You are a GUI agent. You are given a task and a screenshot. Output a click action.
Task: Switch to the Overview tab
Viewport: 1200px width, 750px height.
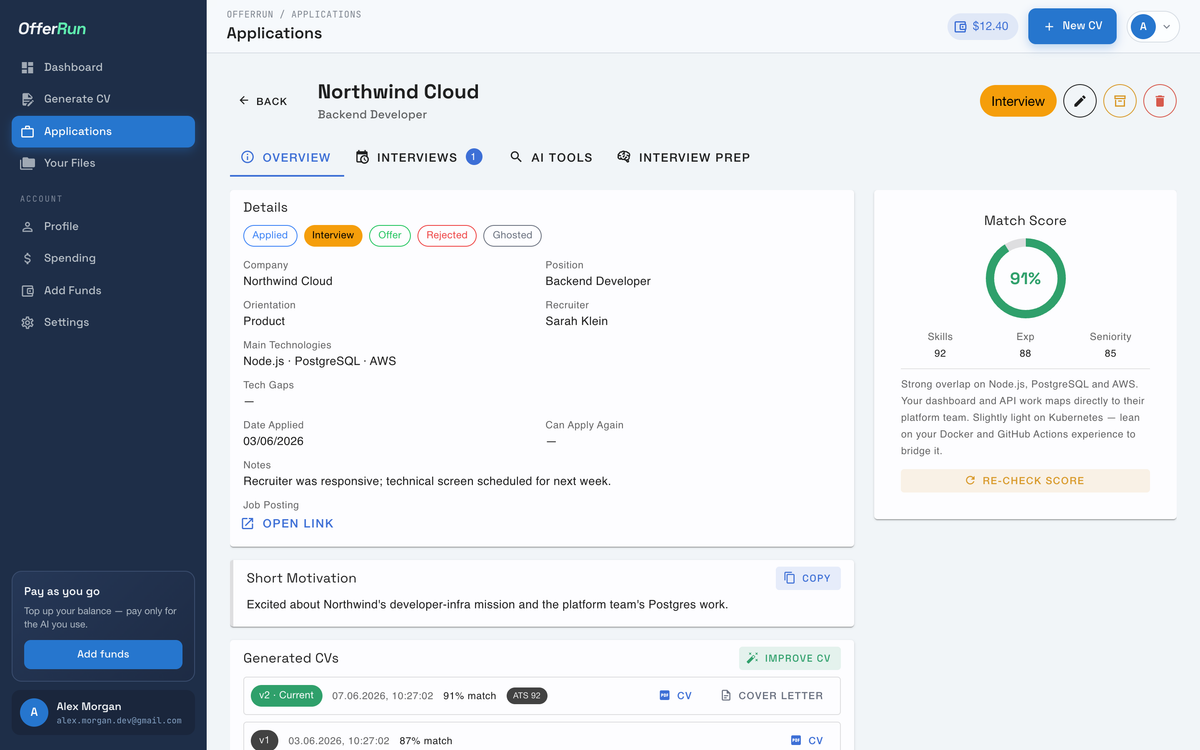[x=287, y=157]
